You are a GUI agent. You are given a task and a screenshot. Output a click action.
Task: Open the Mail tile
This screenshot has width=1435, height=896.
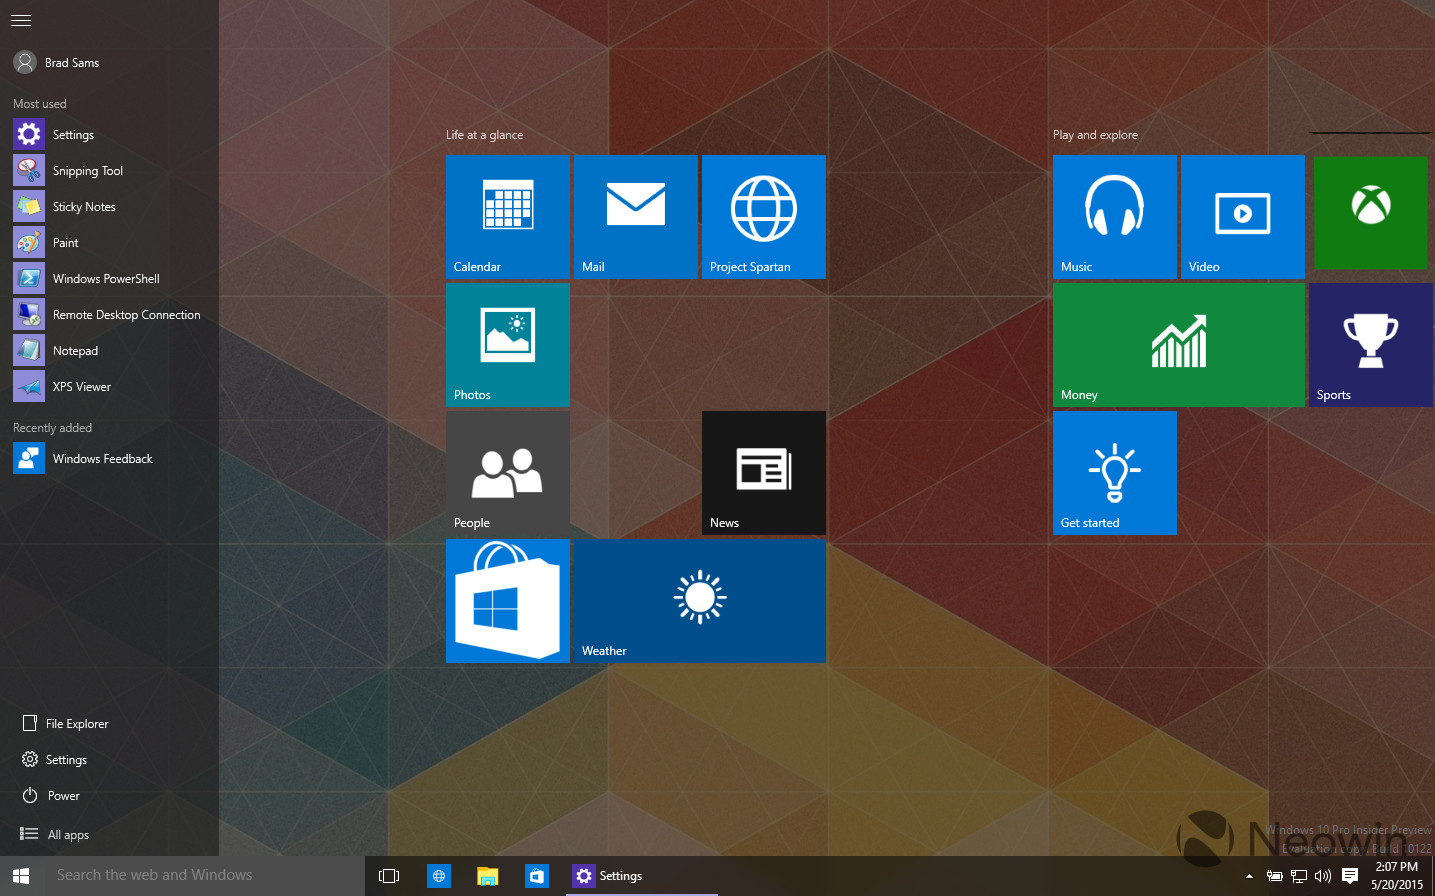tap(634, 216)
